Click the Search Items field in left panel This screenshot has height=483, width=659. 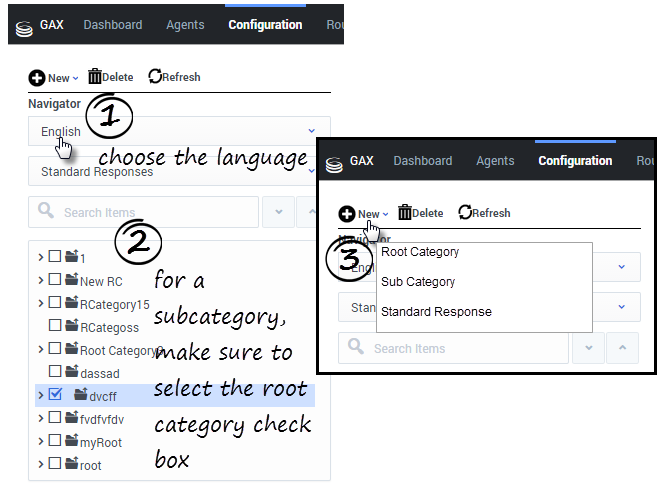pyautogui.click(x=150, y=212)
